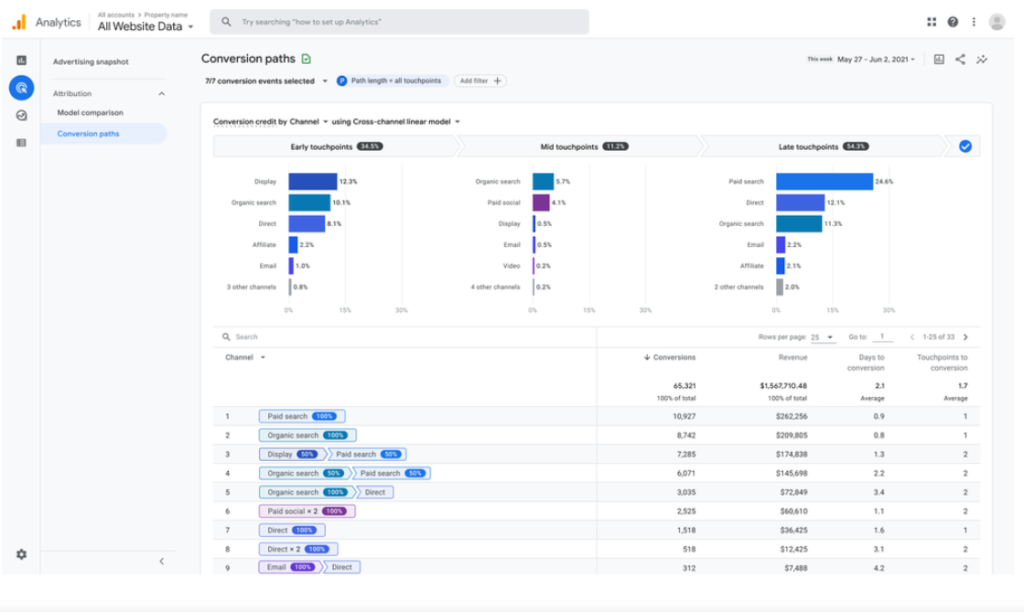The image size is (1024, 612).
Task: Open the Rows per page dropdown
Action: tap(823, 337)
